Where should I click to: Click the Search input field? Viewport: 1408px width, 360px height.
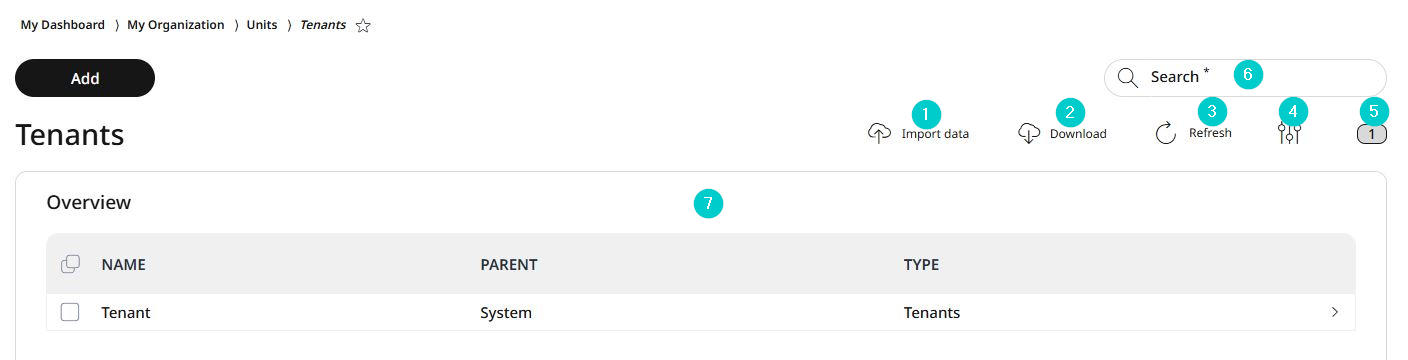1245,77
